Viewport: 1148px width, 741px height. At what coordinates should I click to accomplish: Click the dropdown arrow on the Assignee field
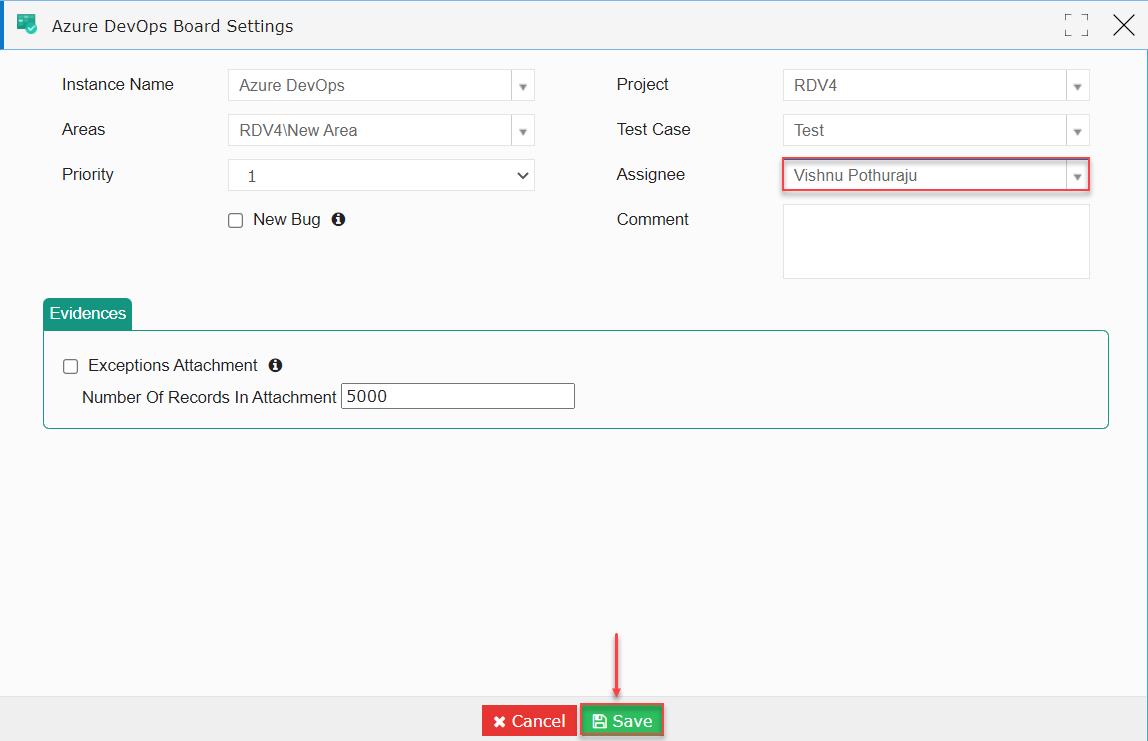tap(1077, 174)
